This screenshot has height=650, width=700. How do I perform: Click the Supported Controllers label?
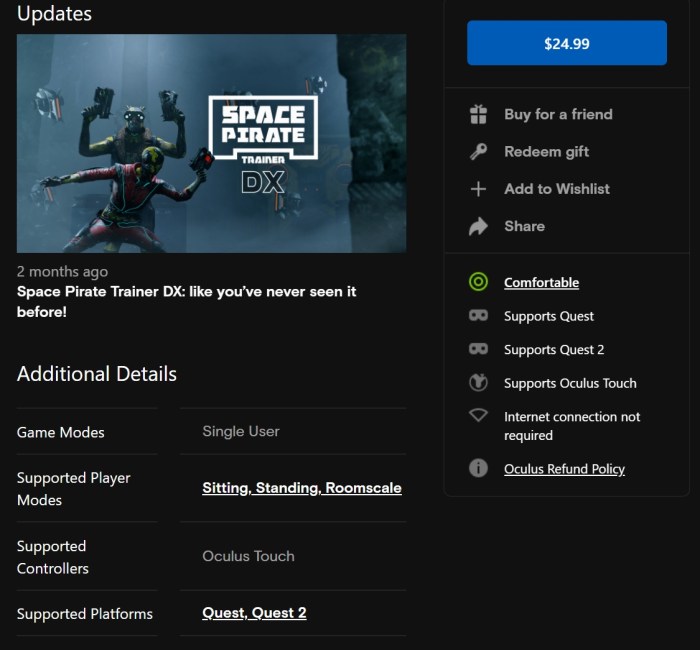tap(53, 557)
